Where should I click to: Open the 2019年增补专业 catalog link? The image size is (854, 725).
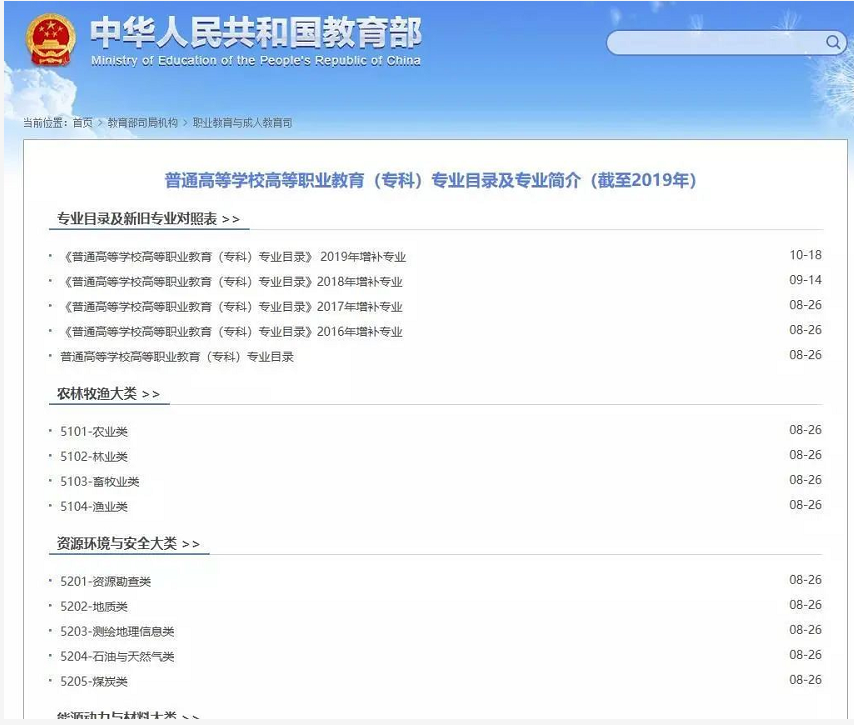(x=233, y=257)
